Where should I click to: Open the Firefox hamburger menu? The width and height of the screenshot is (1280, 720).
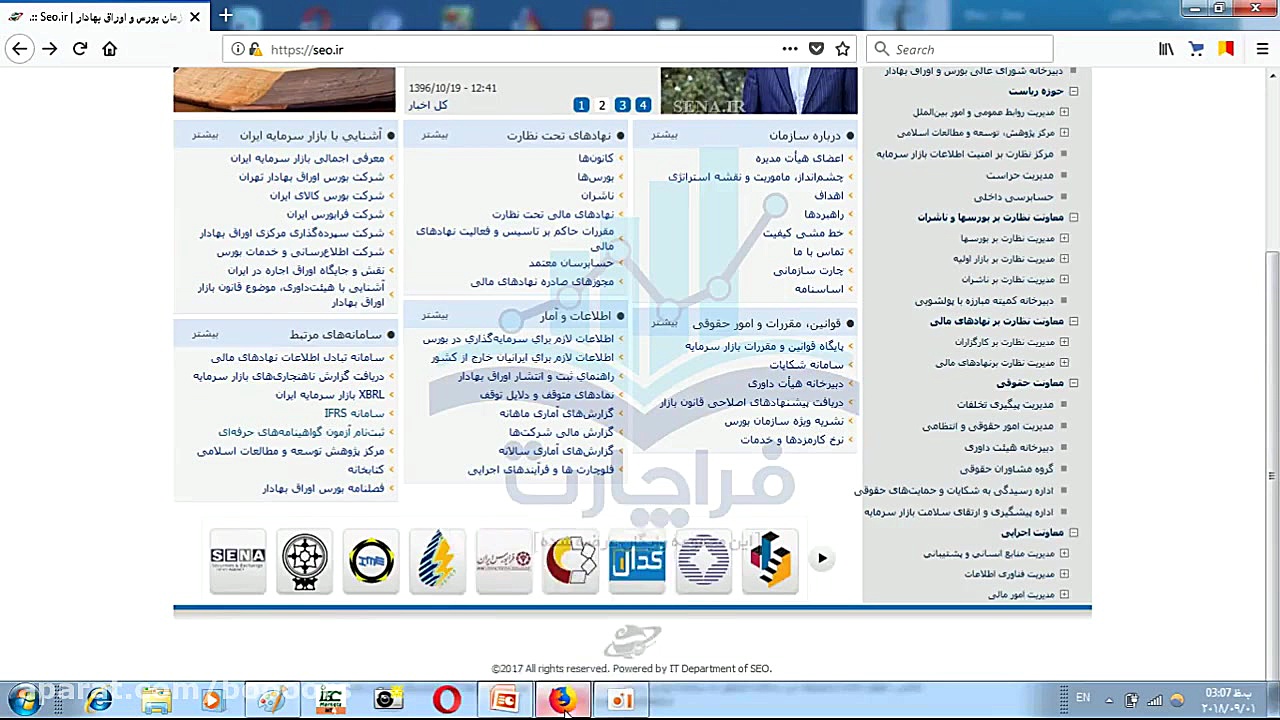click(1261, 49)
